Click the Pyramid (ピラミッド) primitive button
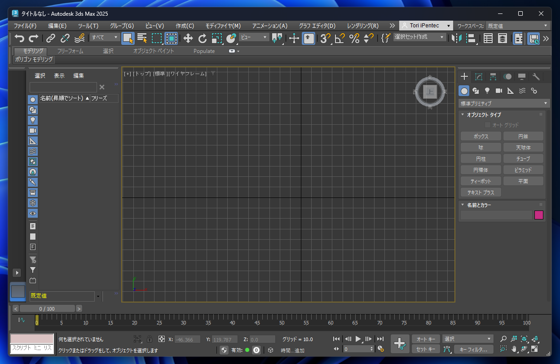The width and height of the screenshot is (560, 364). [523, 170]
